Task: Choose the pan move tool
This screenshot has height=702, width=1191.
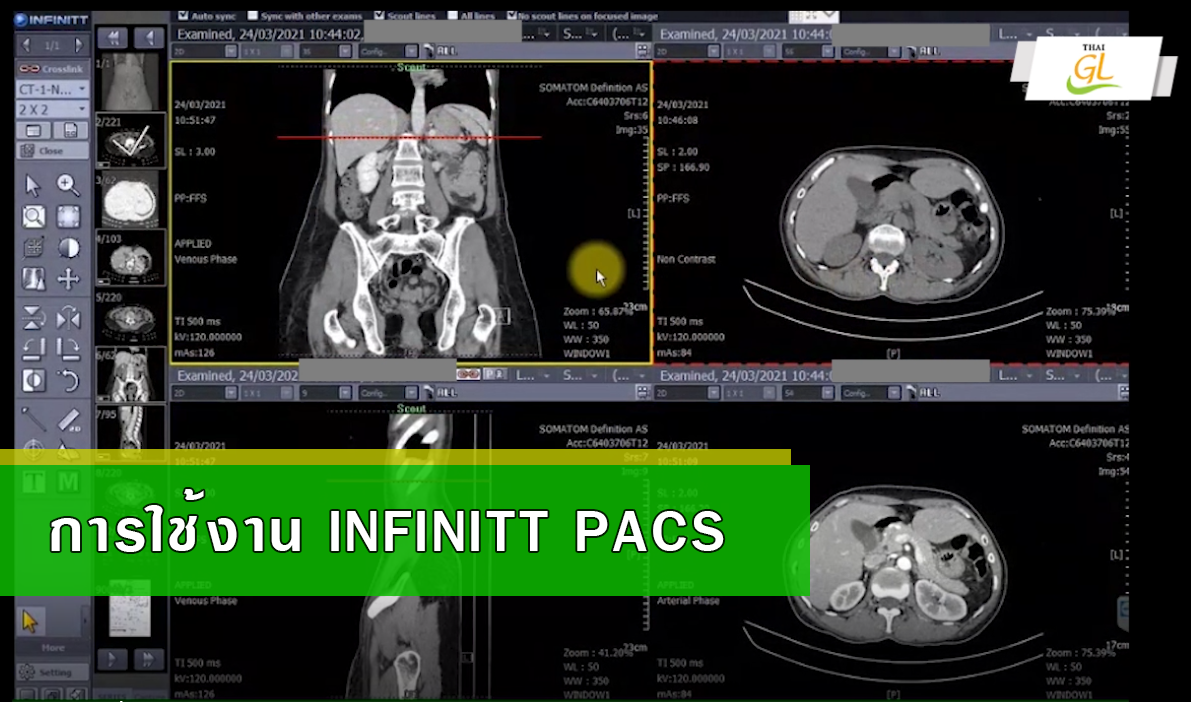Action: click(68, 280)
